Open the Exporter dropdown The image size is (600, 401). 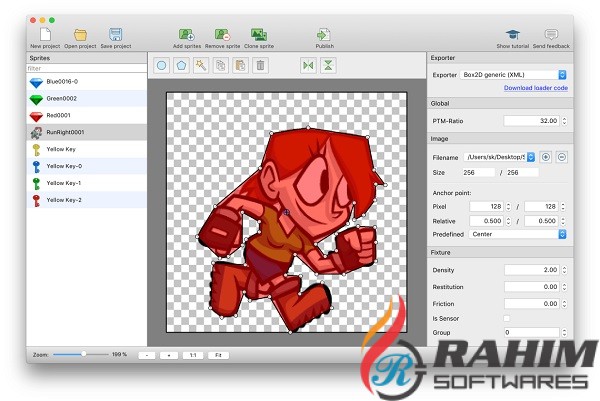coord(513,75)
